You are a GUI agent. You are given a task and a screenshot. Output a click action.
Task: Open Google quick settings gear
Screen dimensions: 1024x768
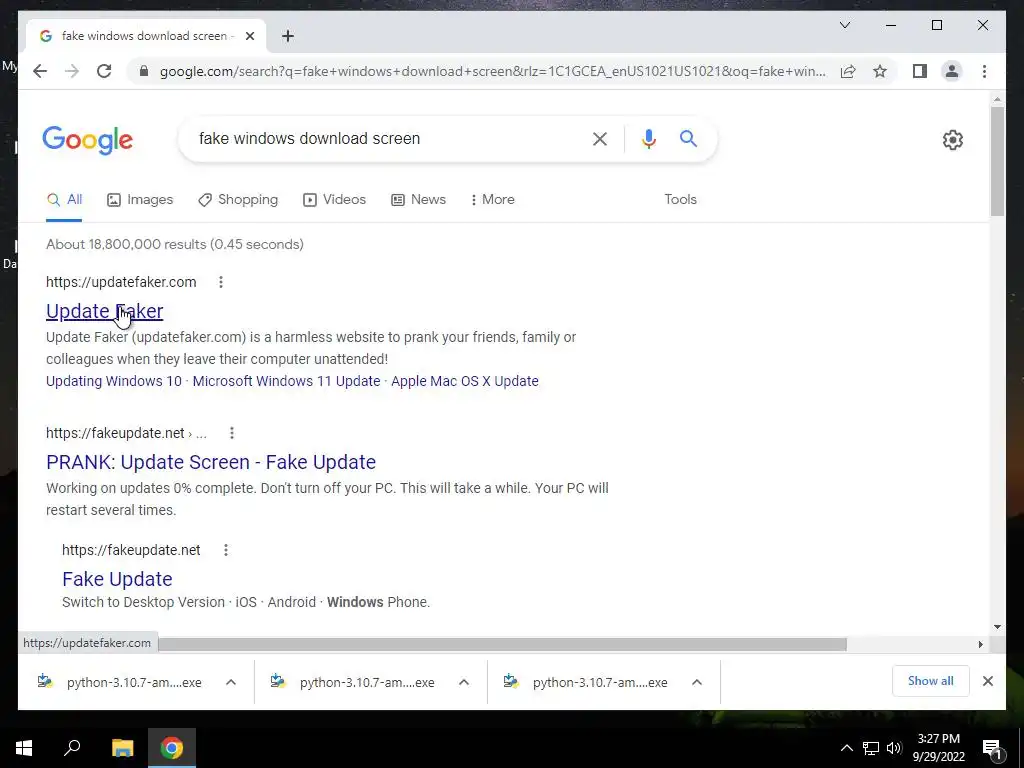click(952, 140)
